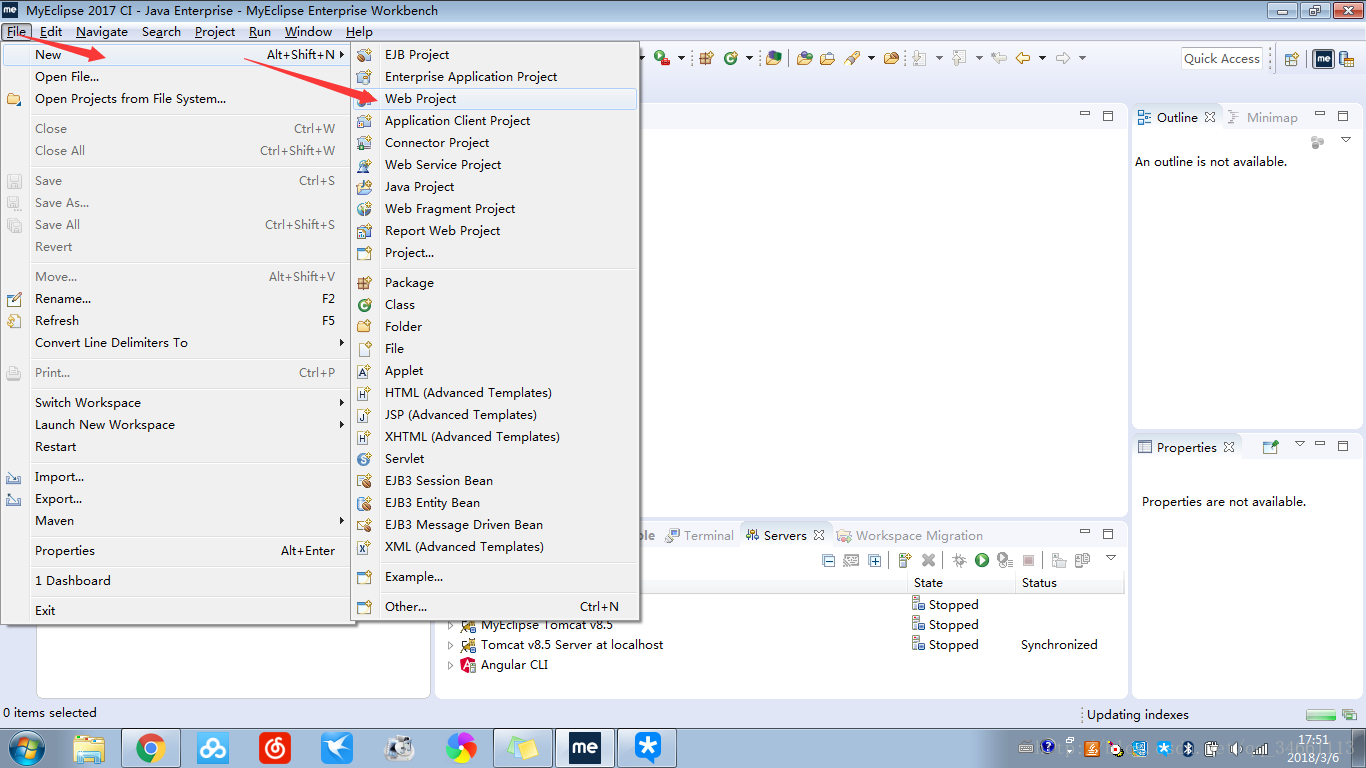Open the Properties view menu triangle
This screenshot has width=1366, height=768.
click(x=1300, y=444)
